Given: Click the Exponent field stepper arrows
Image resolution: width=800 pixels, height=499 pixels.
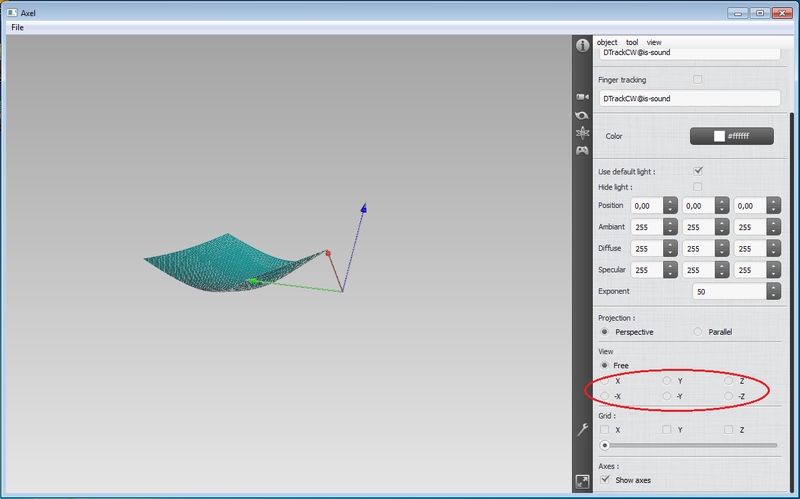Looking at the screenshot, I should (x=773, y=291).
